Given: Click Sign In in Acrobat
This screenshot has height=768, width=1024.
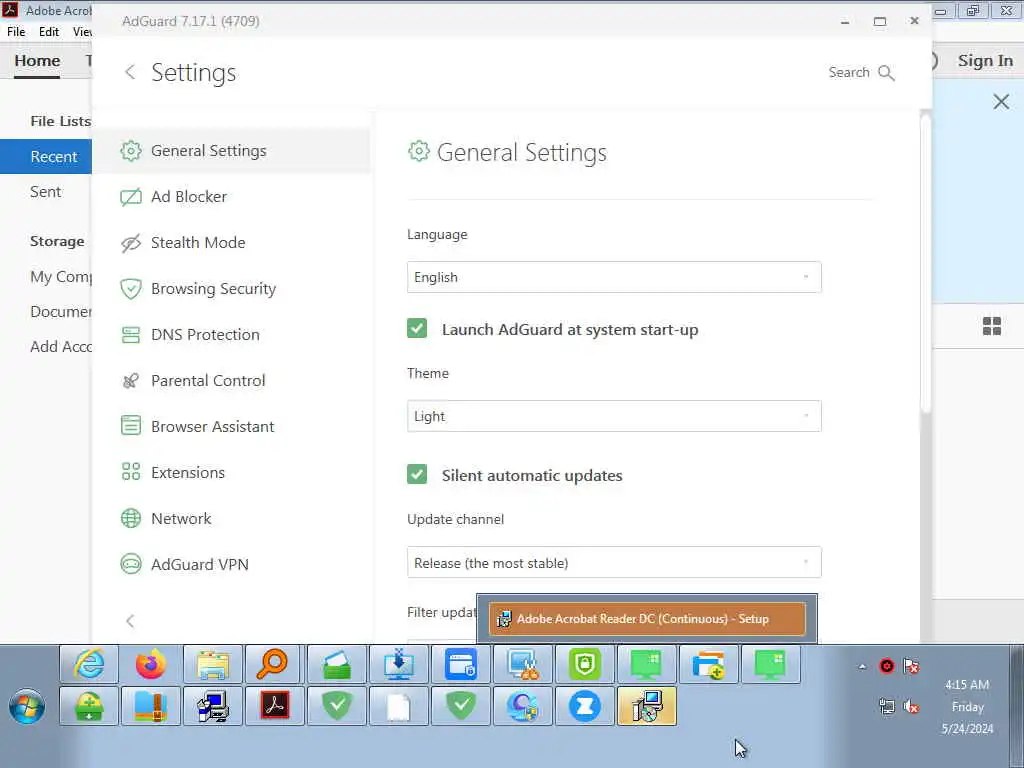Looking at the screenshot, I should coord(985,61).
